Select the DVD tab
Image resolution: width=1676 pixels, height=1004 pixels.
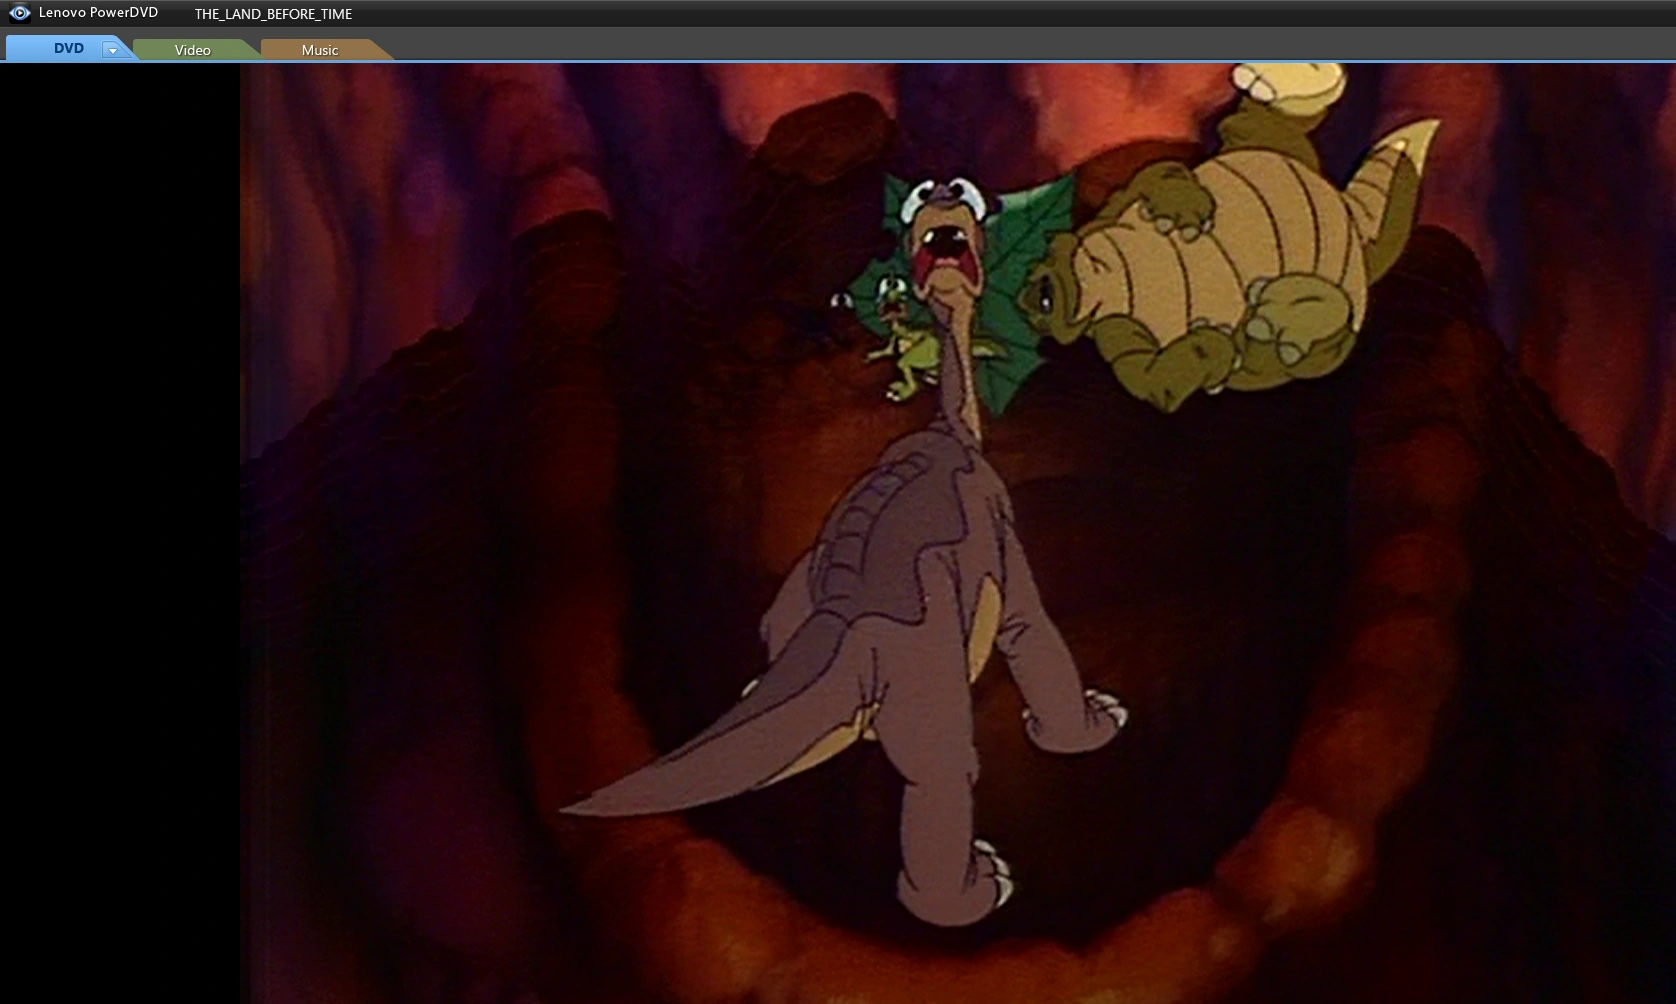tap(67, 47)
